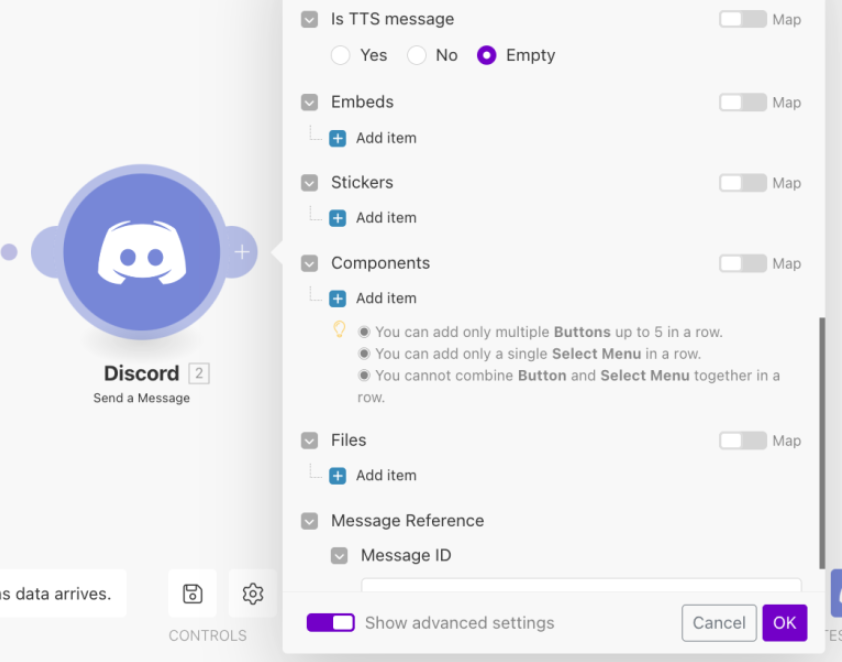Collapse the Embeds section
842x662 pixels.
click(309, 103)
